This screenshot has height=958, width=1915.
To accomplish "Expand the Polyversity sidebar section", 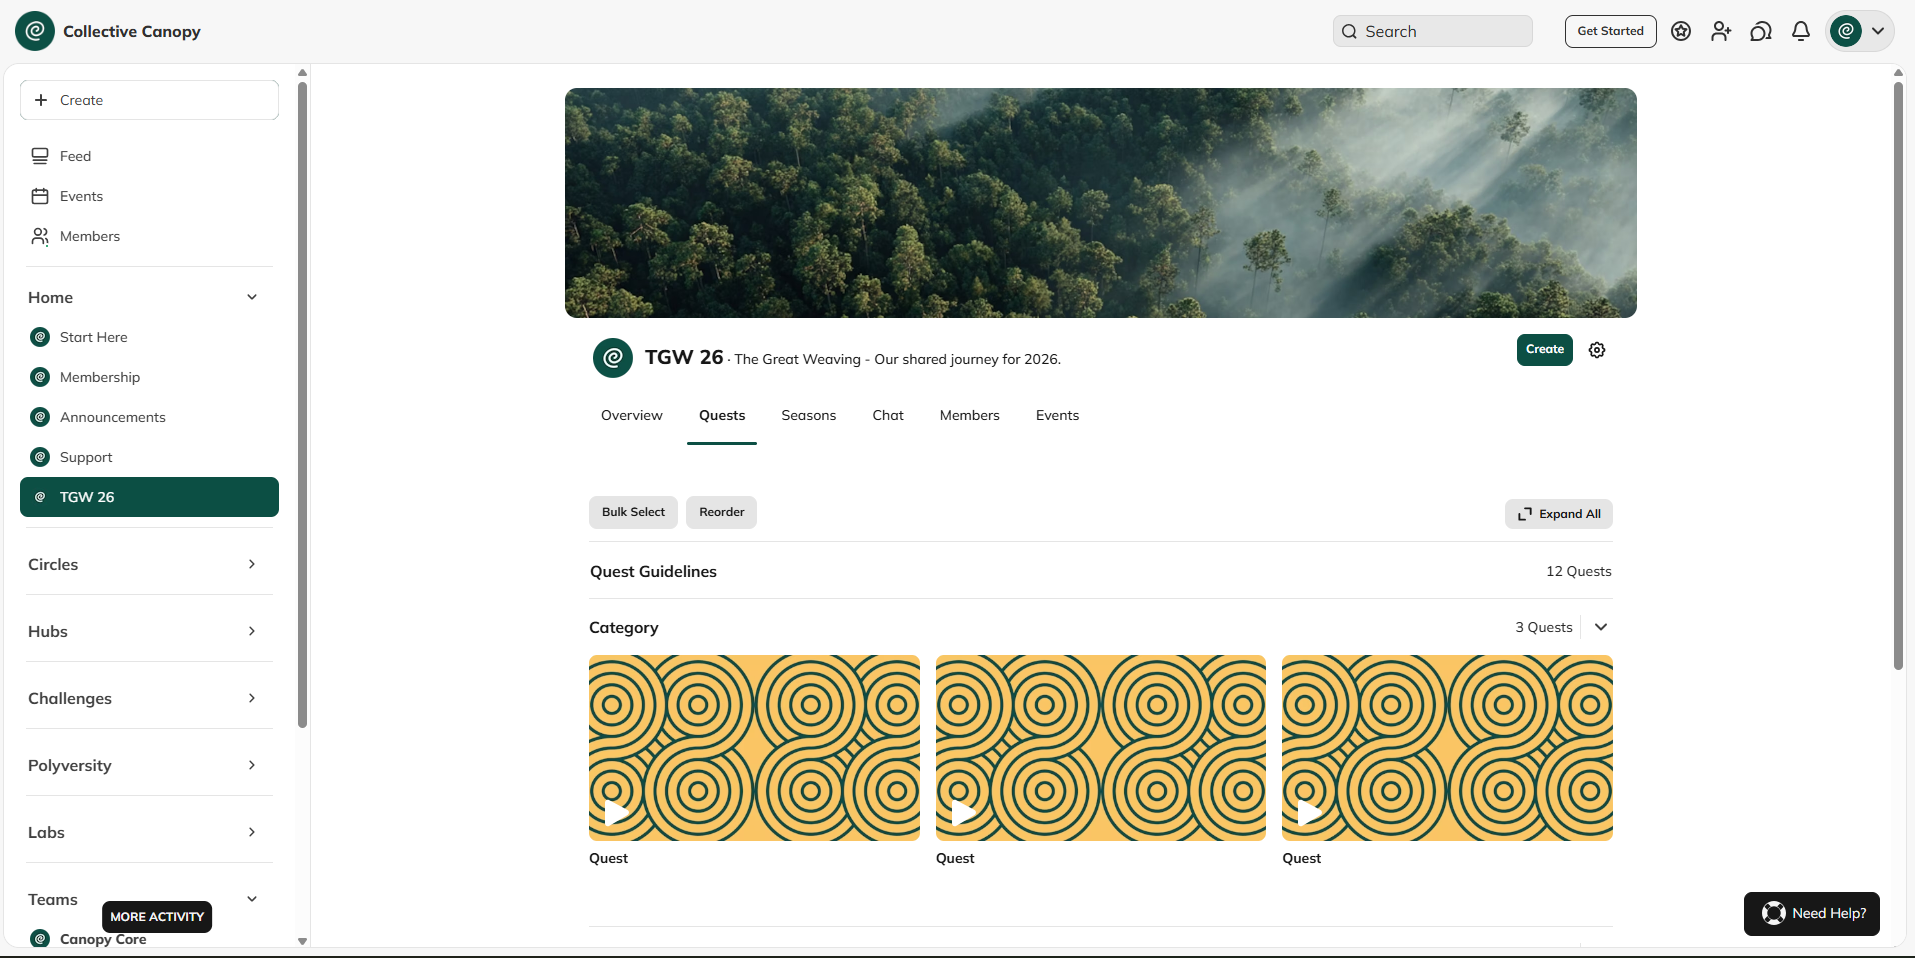I will tap(252, 765).
